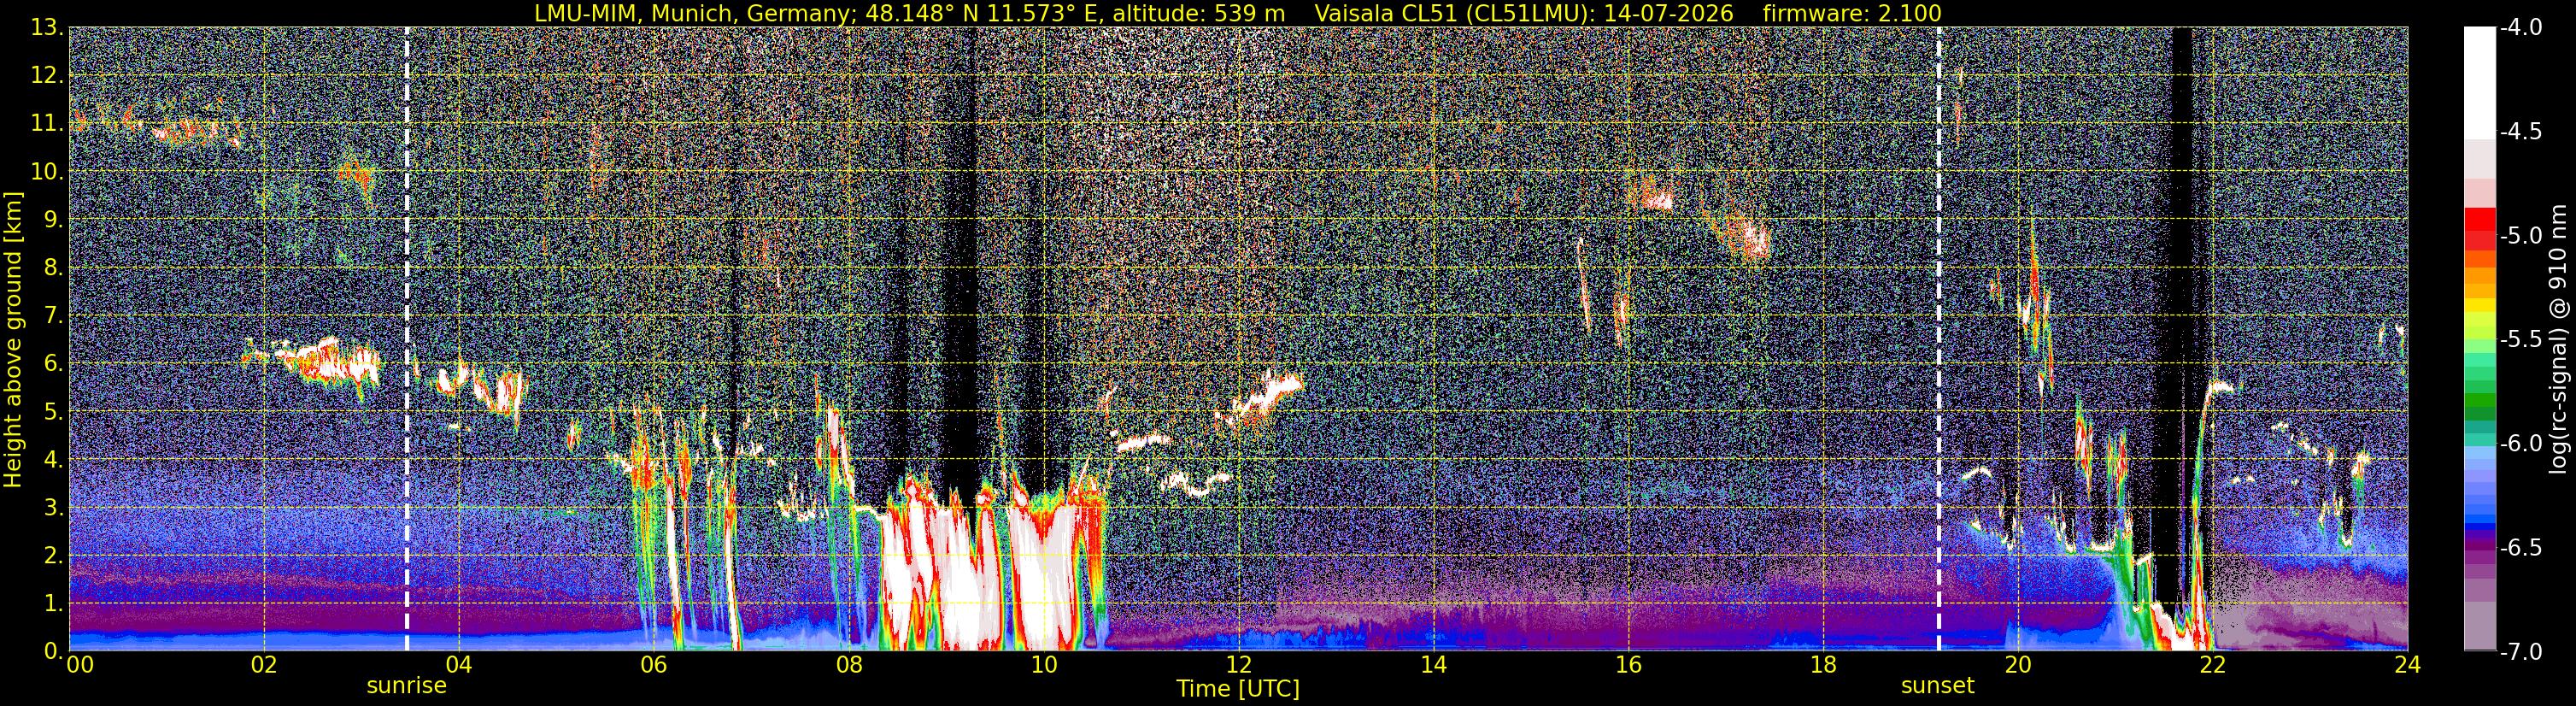Click the x-axis tick label '22'

[x=2213, y=665]
